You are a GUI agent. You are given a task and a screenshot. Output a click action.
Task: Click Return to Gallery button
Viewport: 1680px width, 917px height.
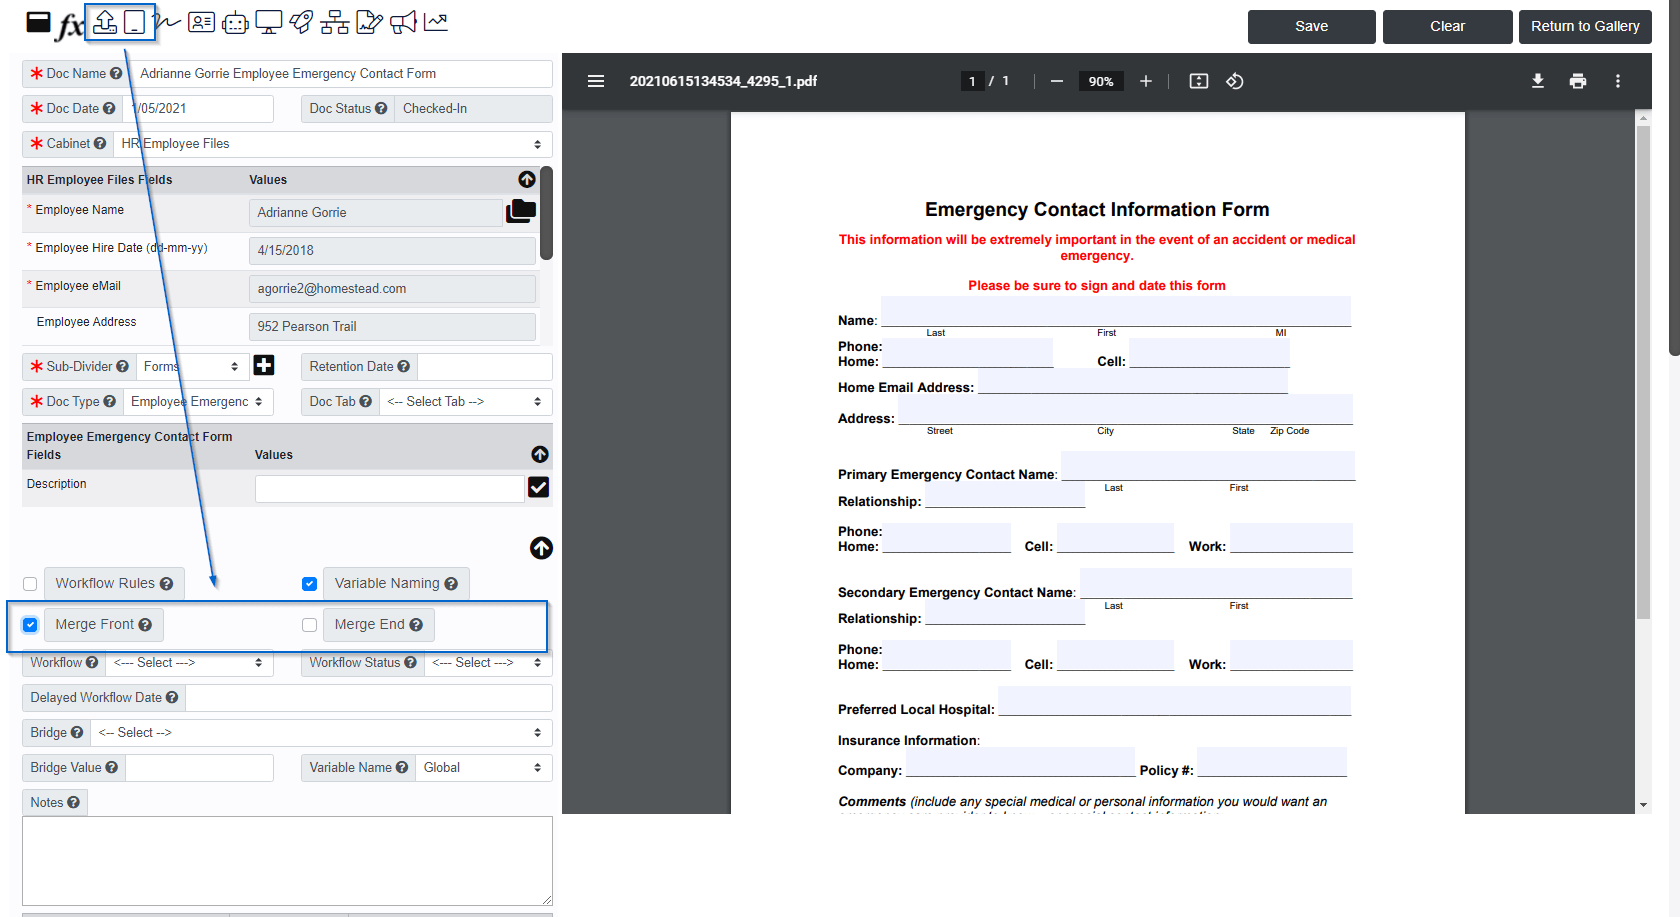pos(1585,27)
